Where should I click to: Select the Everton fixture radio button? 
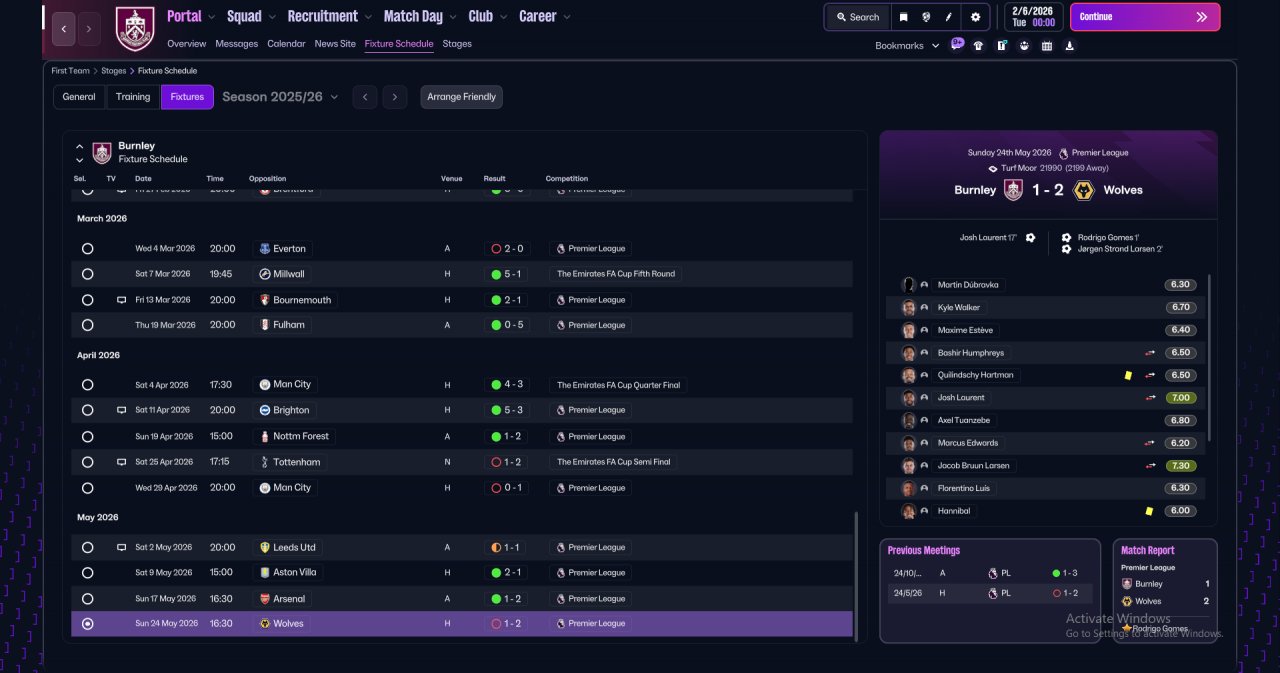pos(88,248)
